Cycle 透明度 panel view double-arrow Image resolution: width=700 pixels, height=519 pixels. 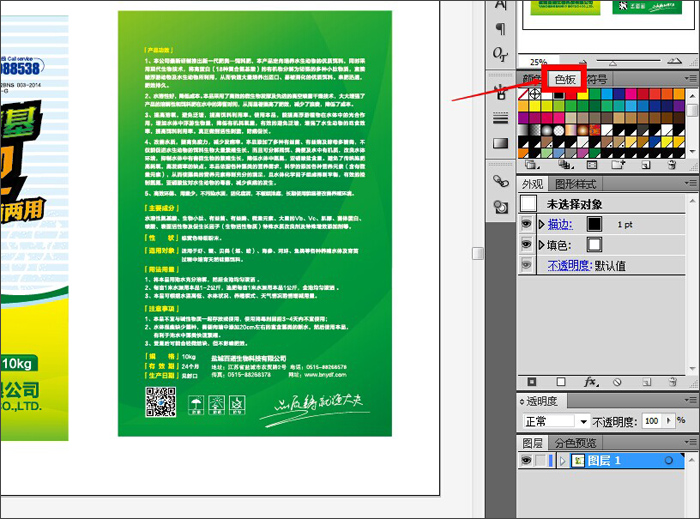tap(522, 402)
